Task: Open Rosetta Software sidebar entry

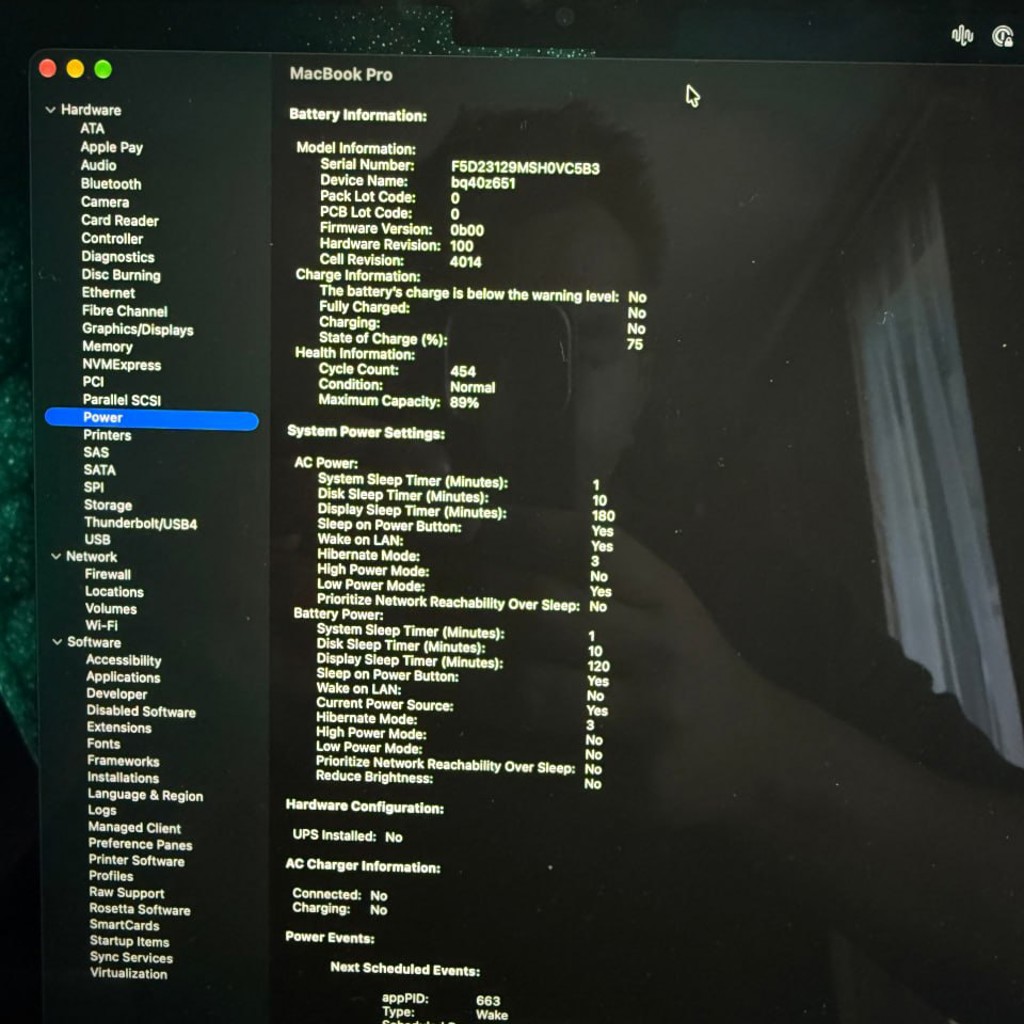Action: click(x=140, y=909)
